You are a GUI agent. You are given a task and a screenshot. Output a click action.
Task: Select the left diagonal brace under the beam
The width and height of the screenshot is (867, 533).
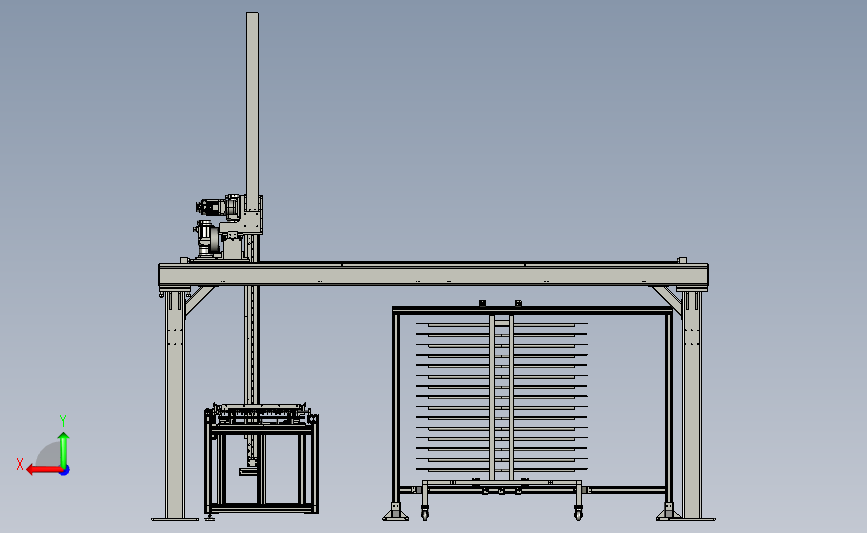(199, 301)
